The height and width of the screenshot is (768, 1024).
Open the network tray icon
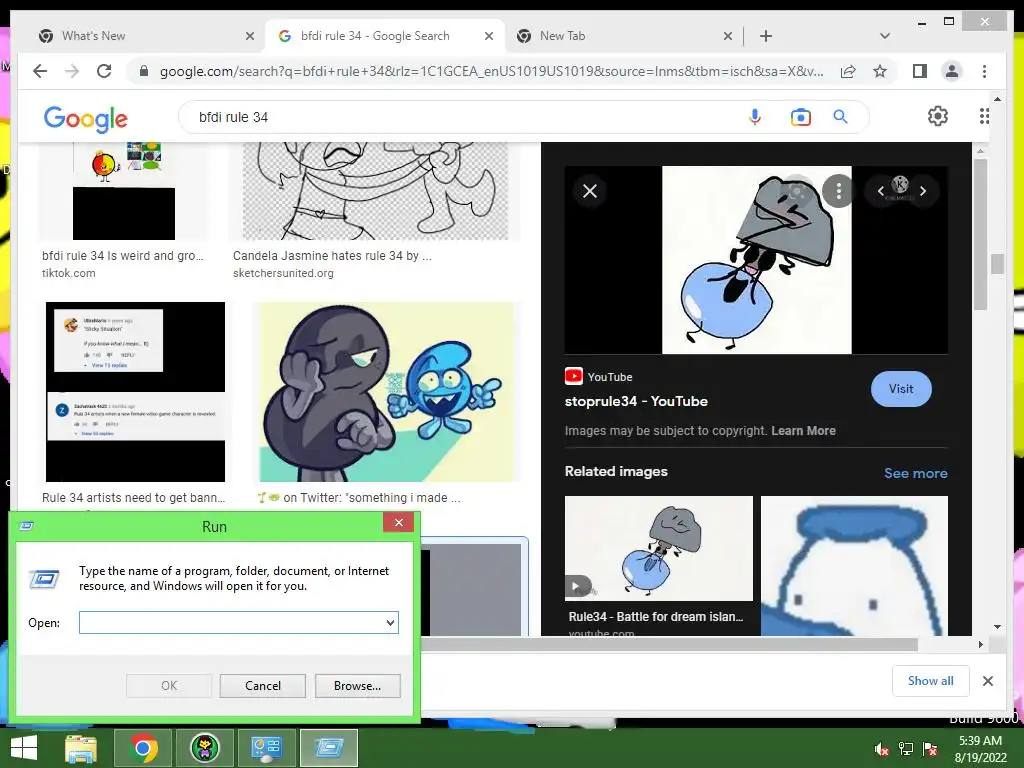(906, 749)
